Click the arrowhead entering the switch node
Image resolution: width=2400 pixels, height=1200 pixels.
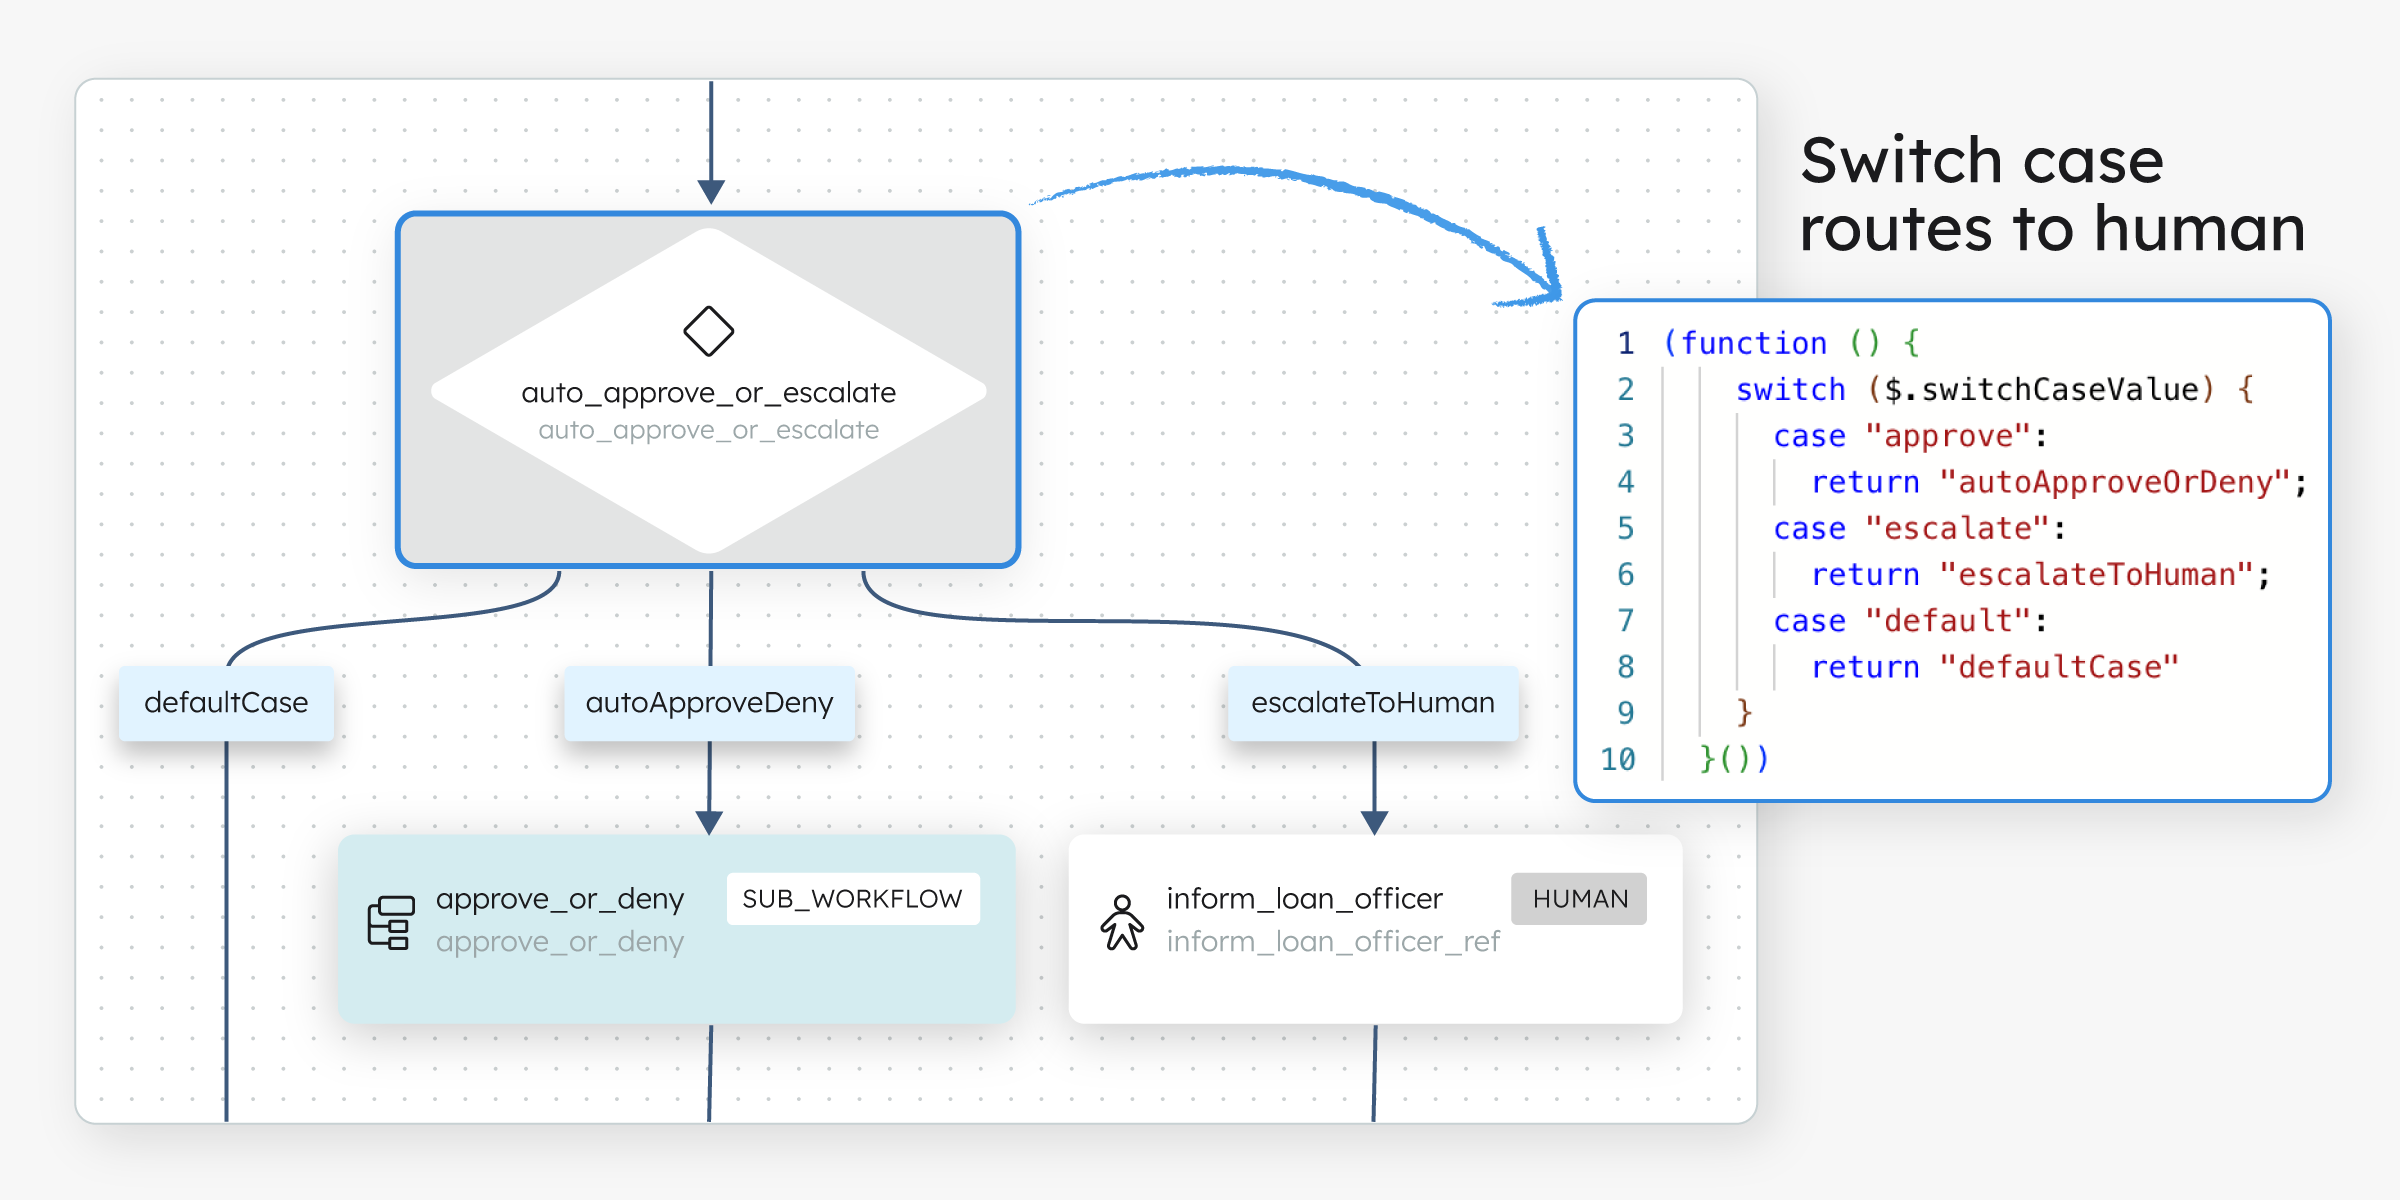(x=711, y=192)
